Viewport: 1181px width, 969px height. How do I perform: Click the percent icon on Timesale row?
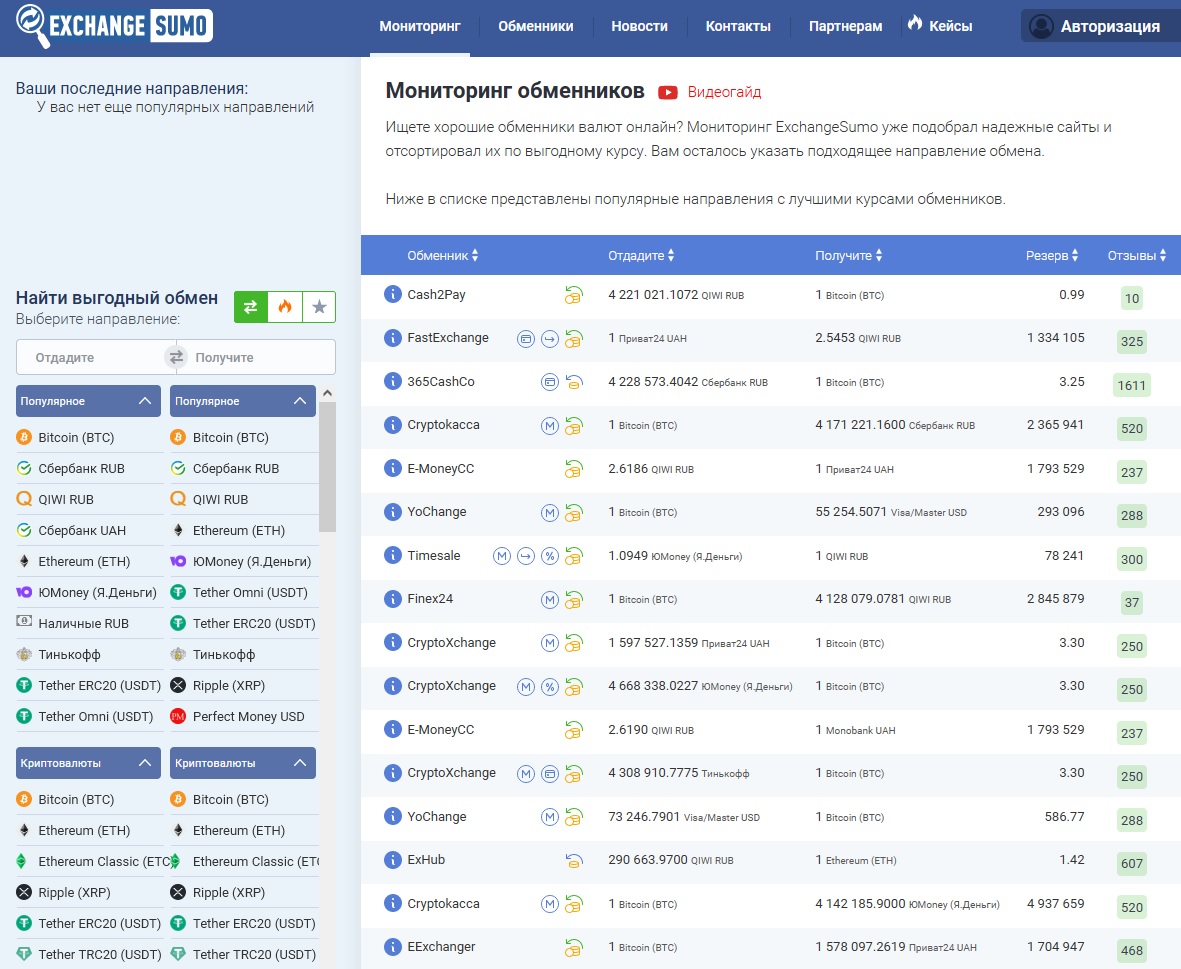tap(550, 556)
